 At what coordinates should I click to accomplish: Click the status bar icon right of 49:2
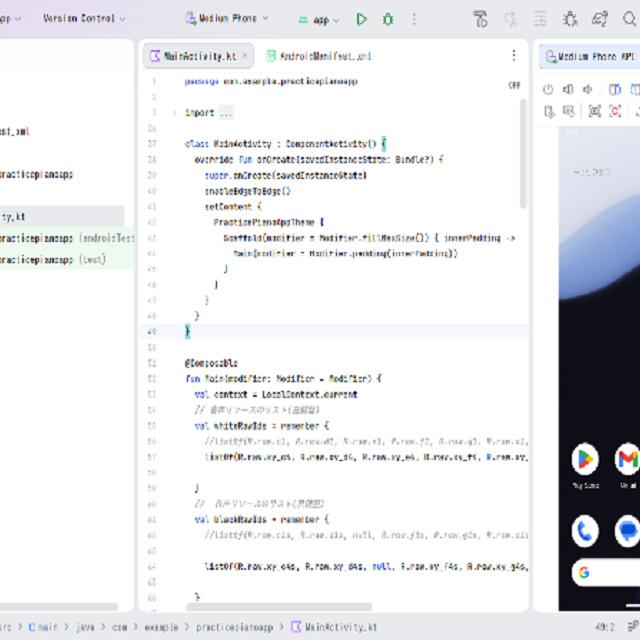633,626
